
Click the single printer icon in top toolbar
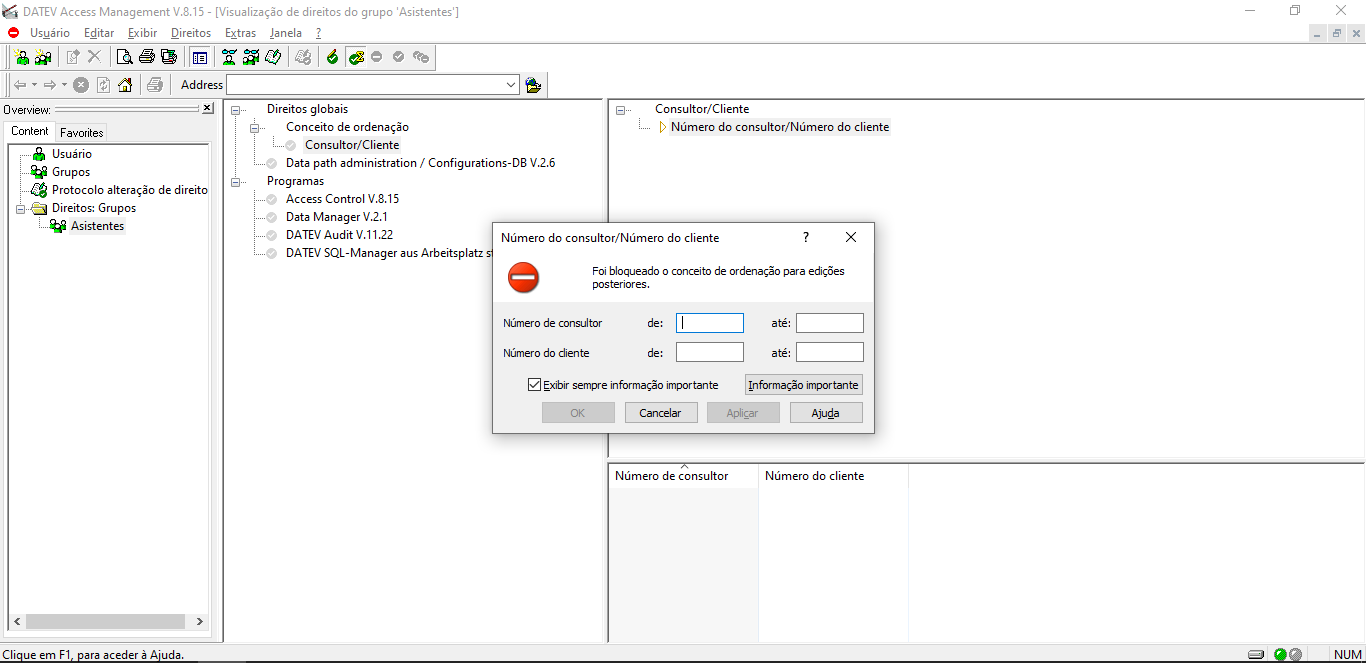point(147,57)
